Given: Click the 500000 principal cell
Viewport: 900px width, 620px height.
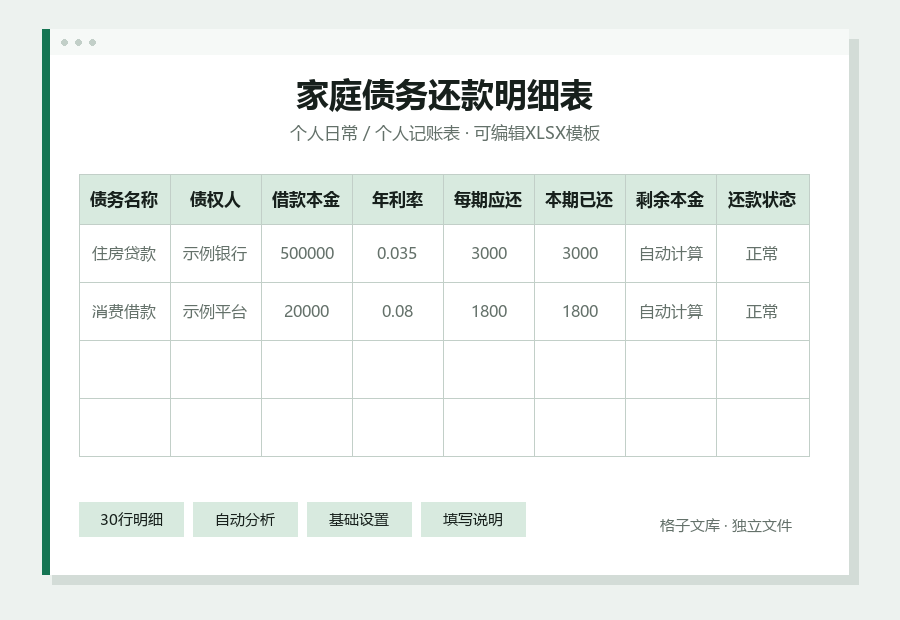Looking at the screenshot, I should coord(307,253).
